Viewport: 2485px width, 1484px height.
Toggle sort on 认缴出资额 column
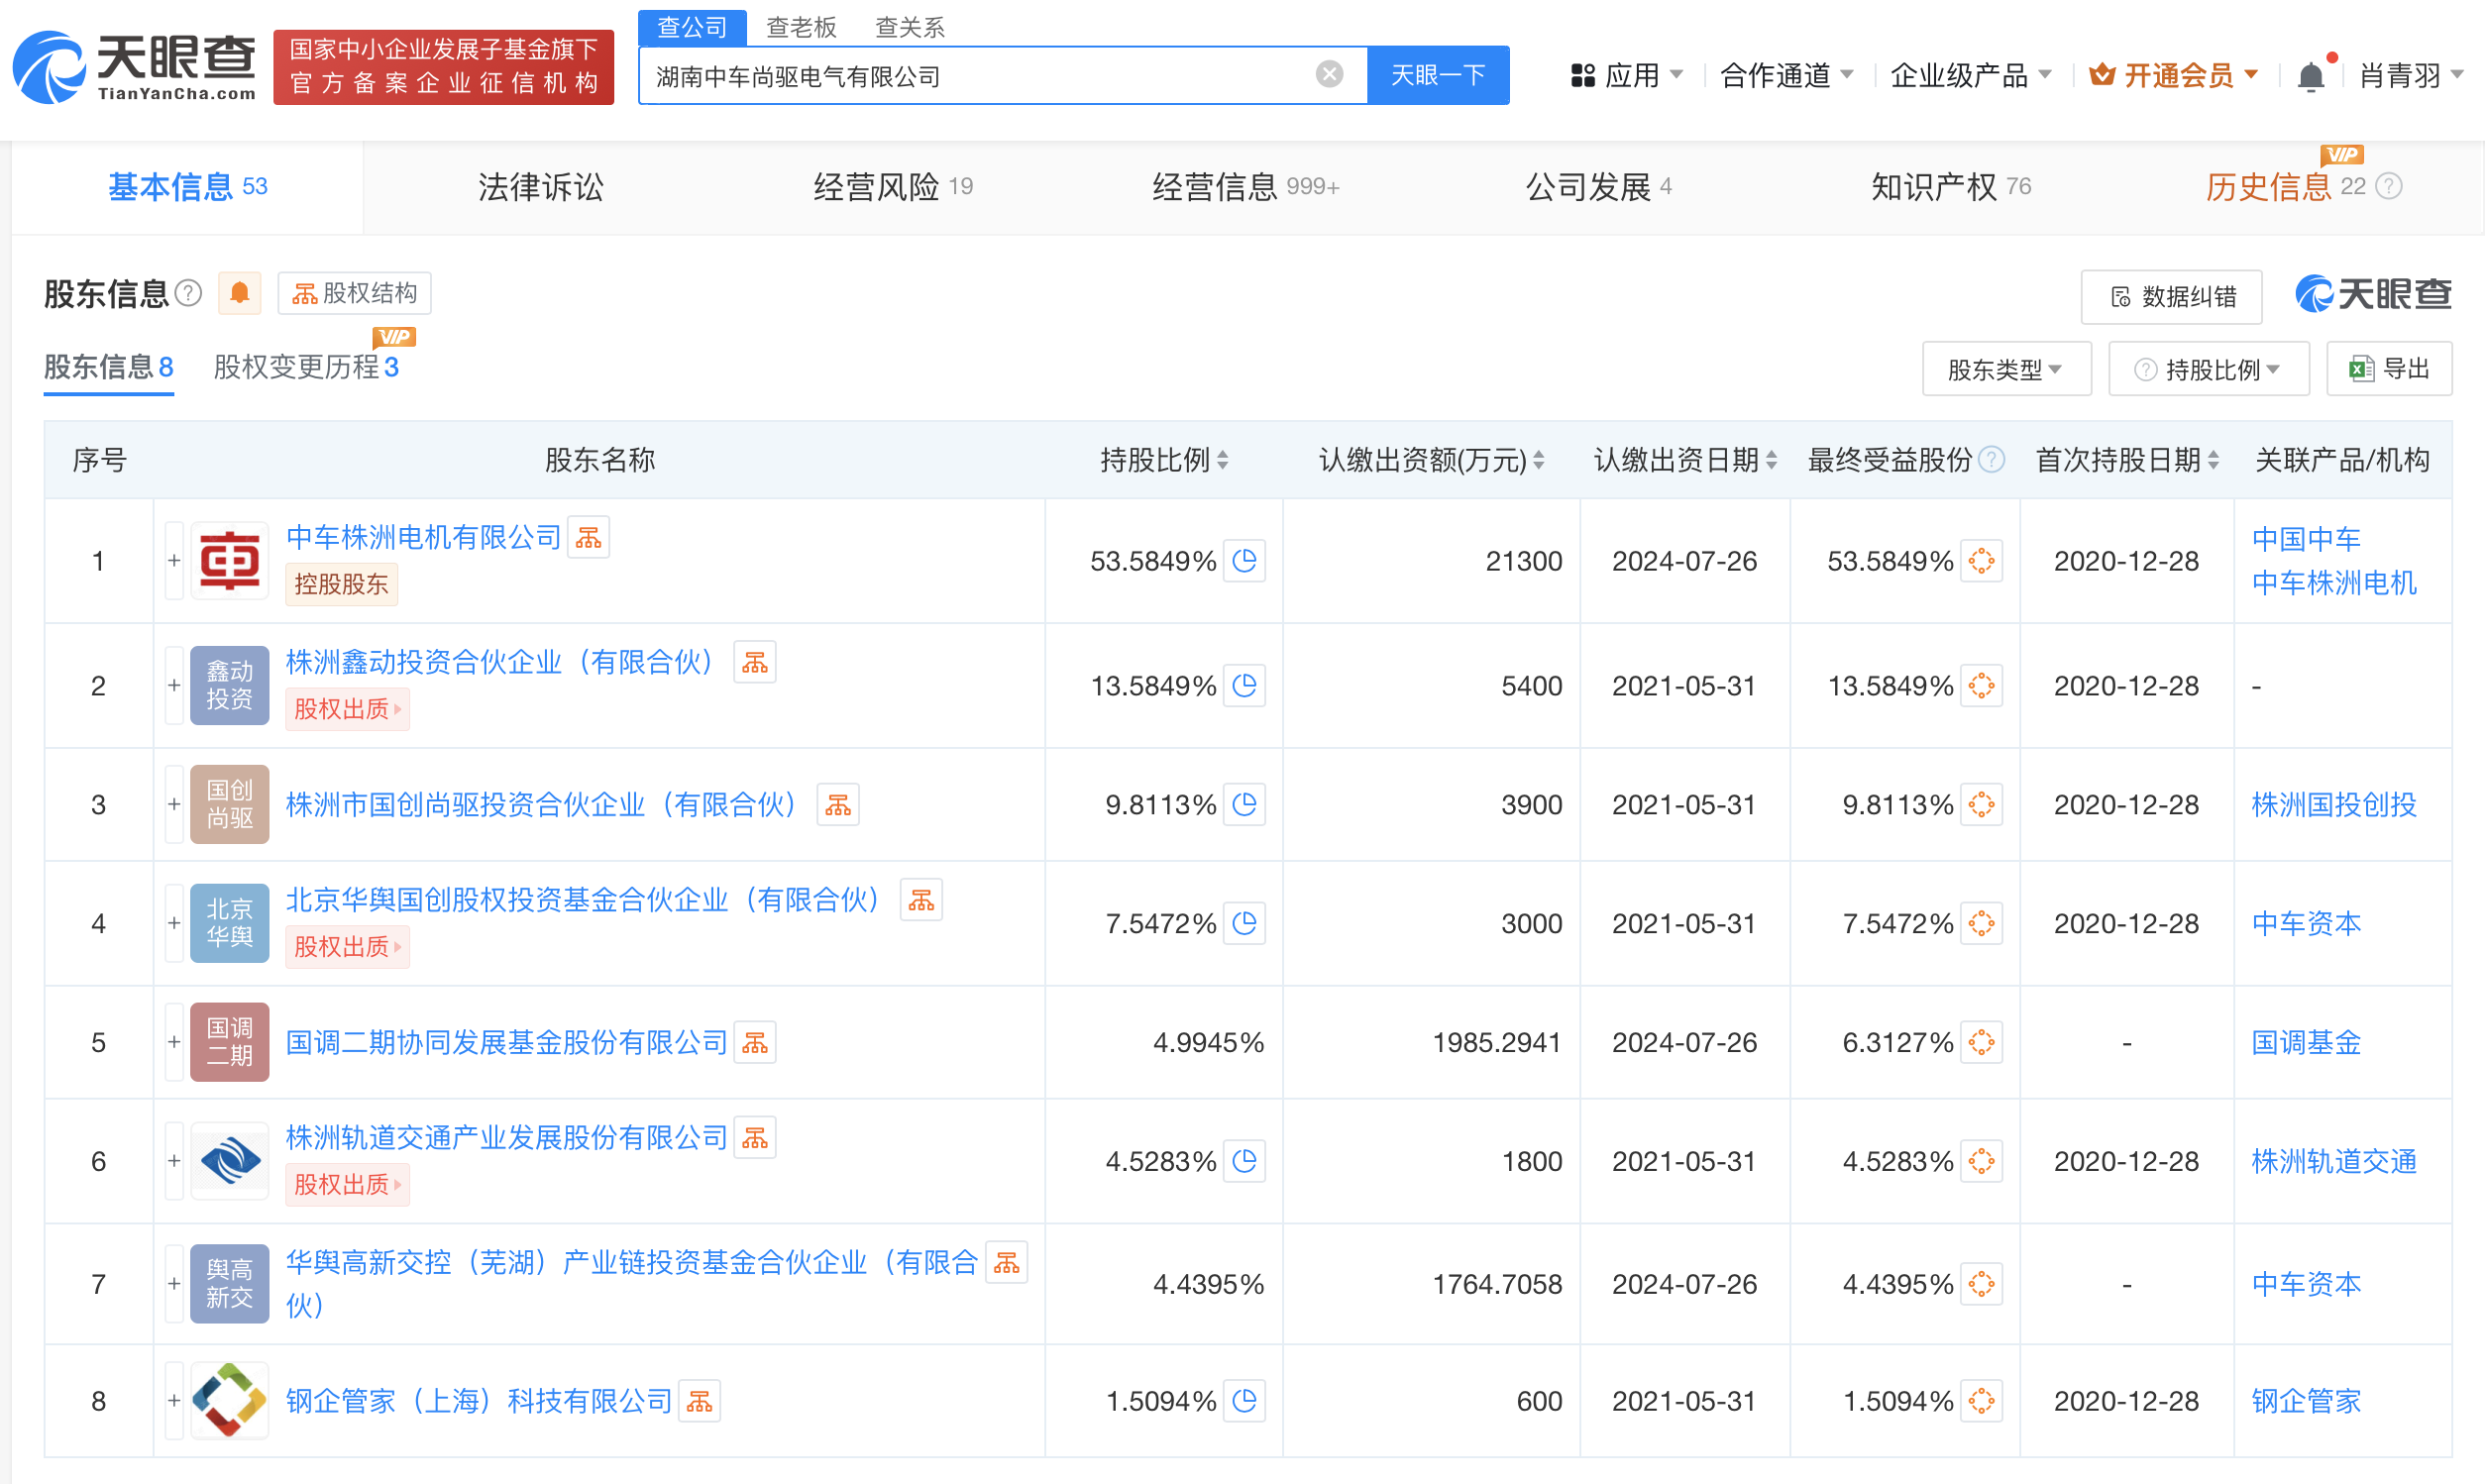pos(1541,460)
